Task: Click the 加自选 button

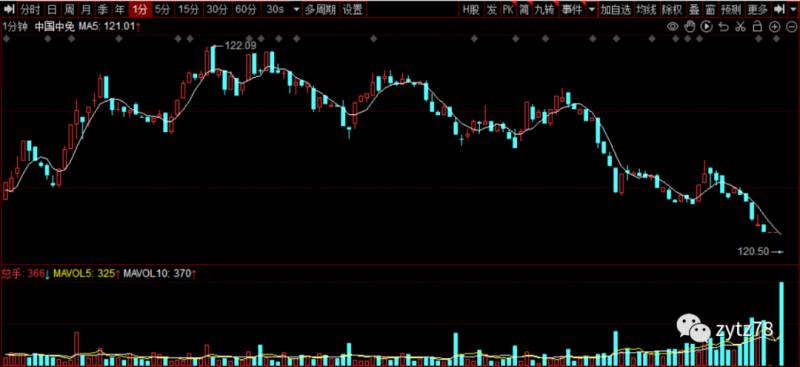Action: coord(615,9)
